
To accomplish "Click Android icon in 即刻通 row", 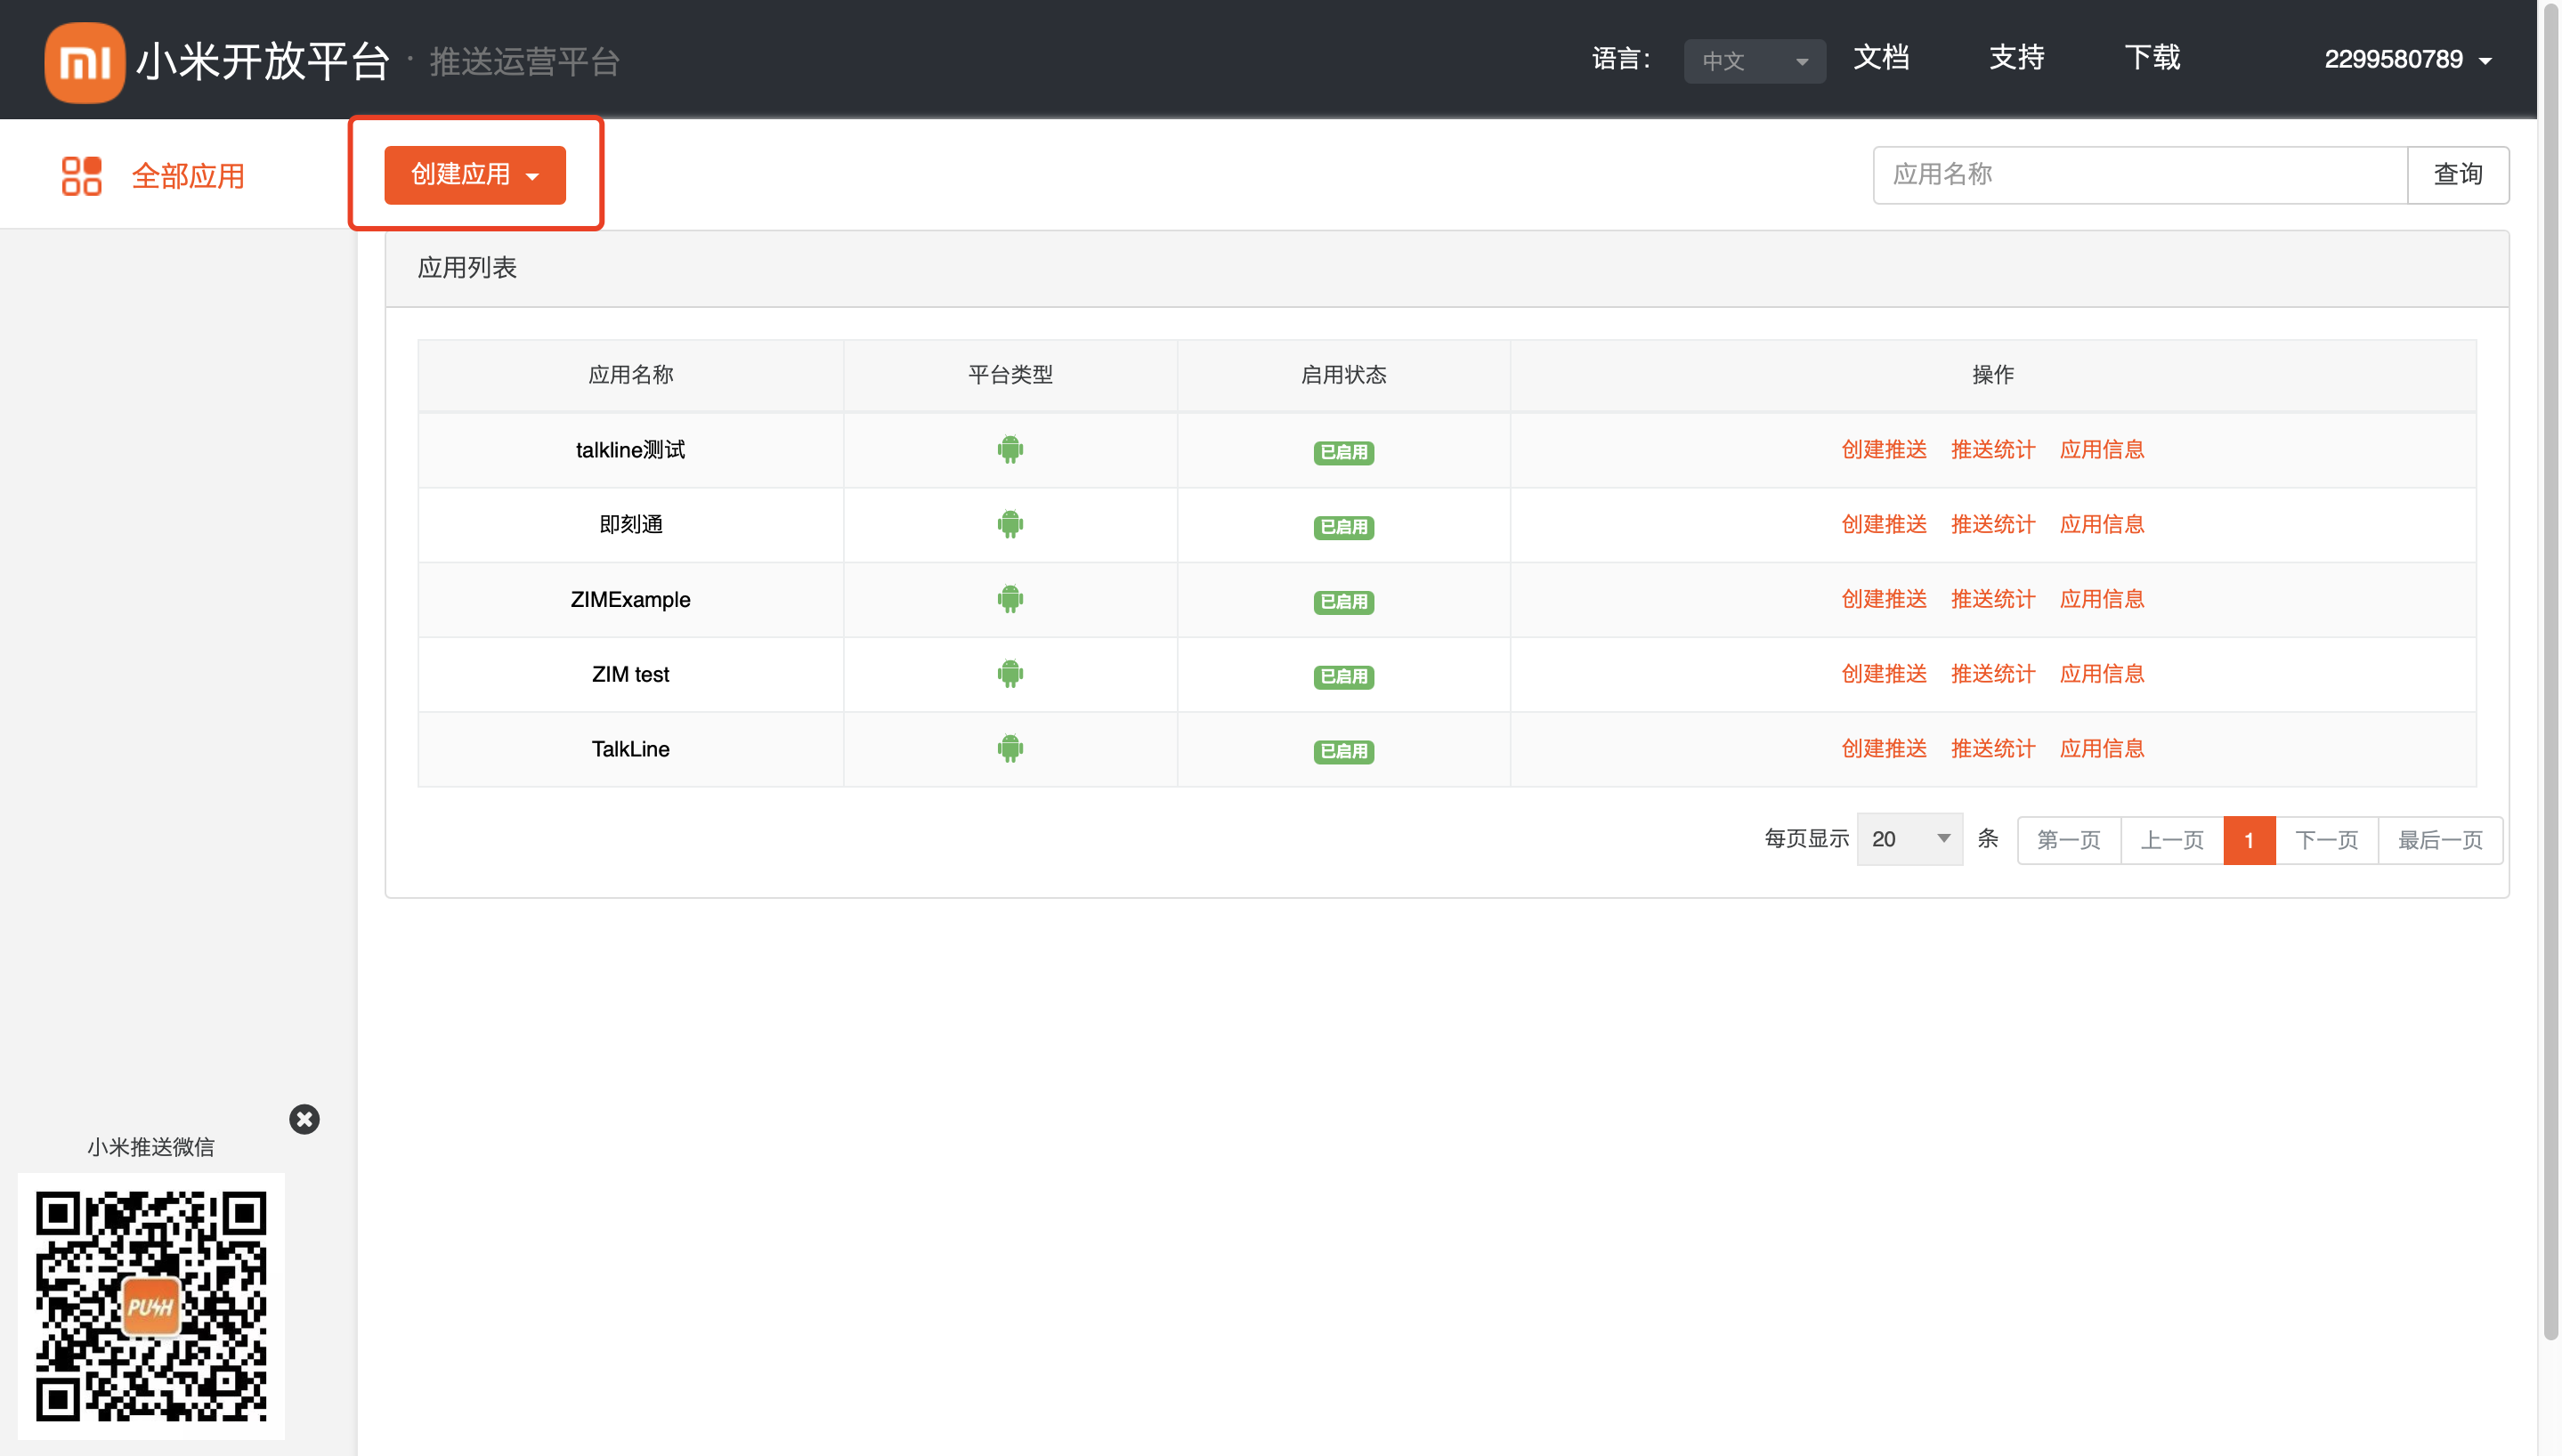I will (x=1010, y=524).
